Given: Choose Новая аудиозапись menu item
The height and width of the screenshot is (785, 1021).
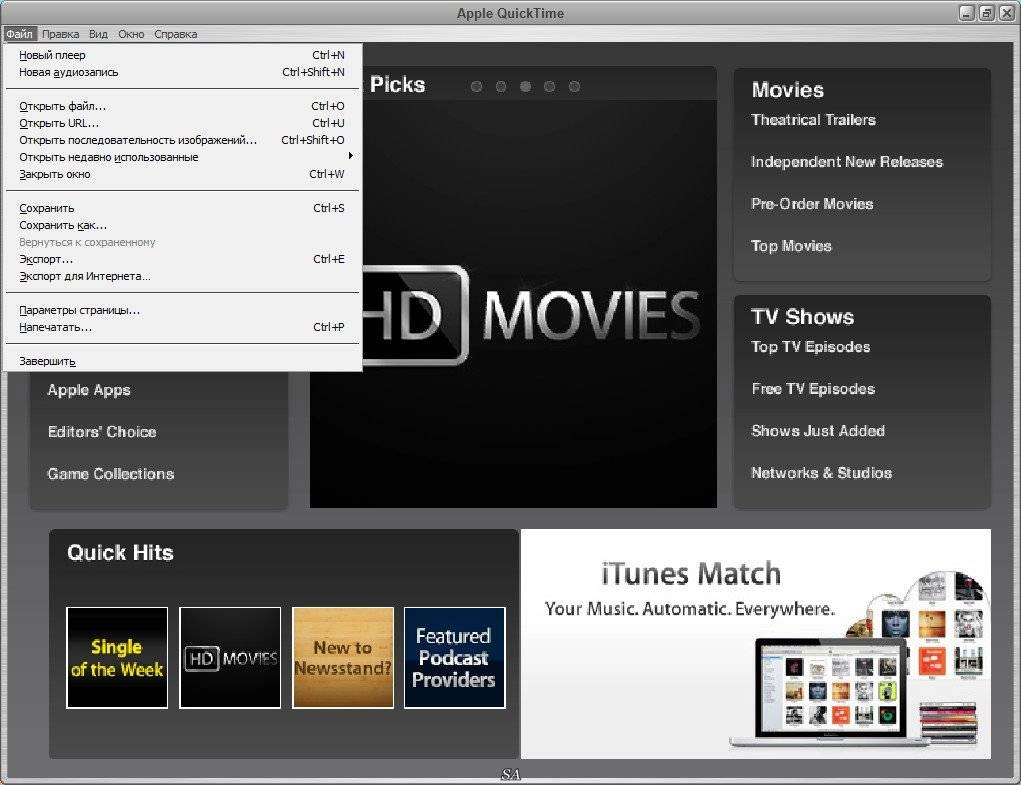Looking at the screenshot, I should click(182, 72).
